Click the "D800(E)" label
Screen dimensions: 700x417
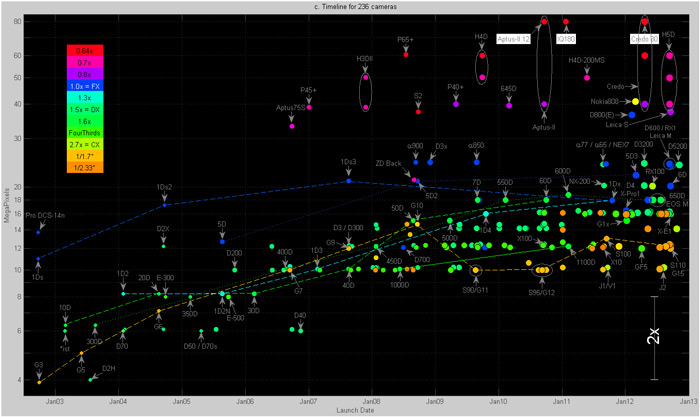tap(602, 115)
